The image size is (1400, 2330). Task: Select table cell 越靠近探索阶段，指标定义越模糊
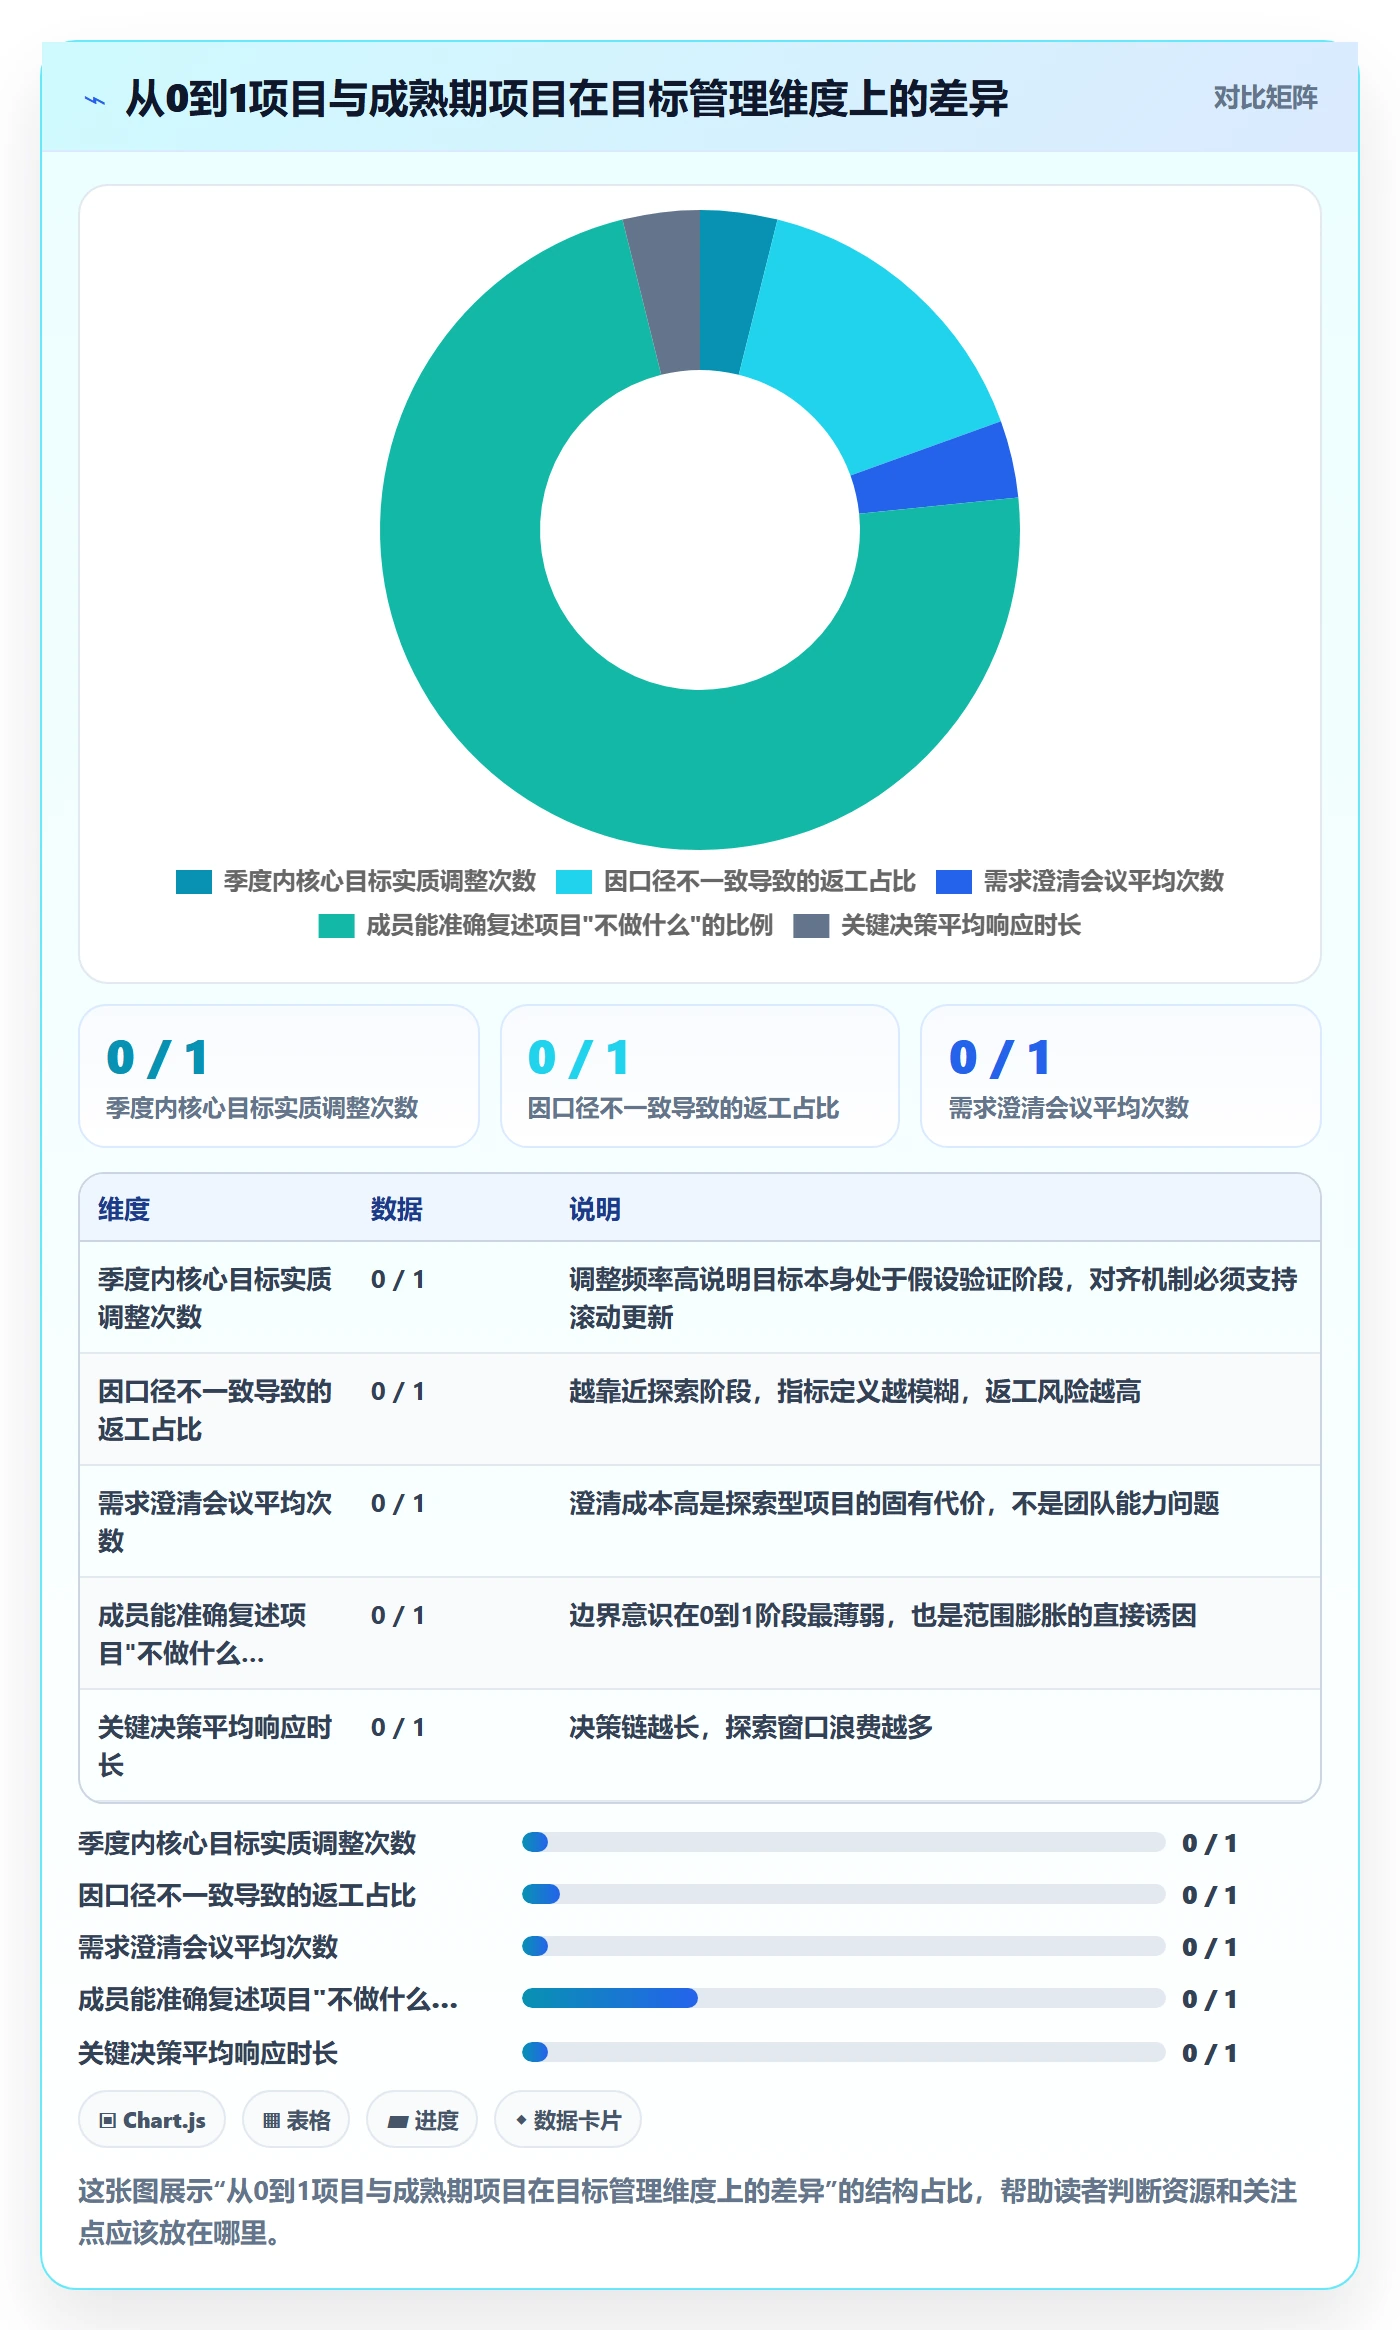(x=855, y=1391)
